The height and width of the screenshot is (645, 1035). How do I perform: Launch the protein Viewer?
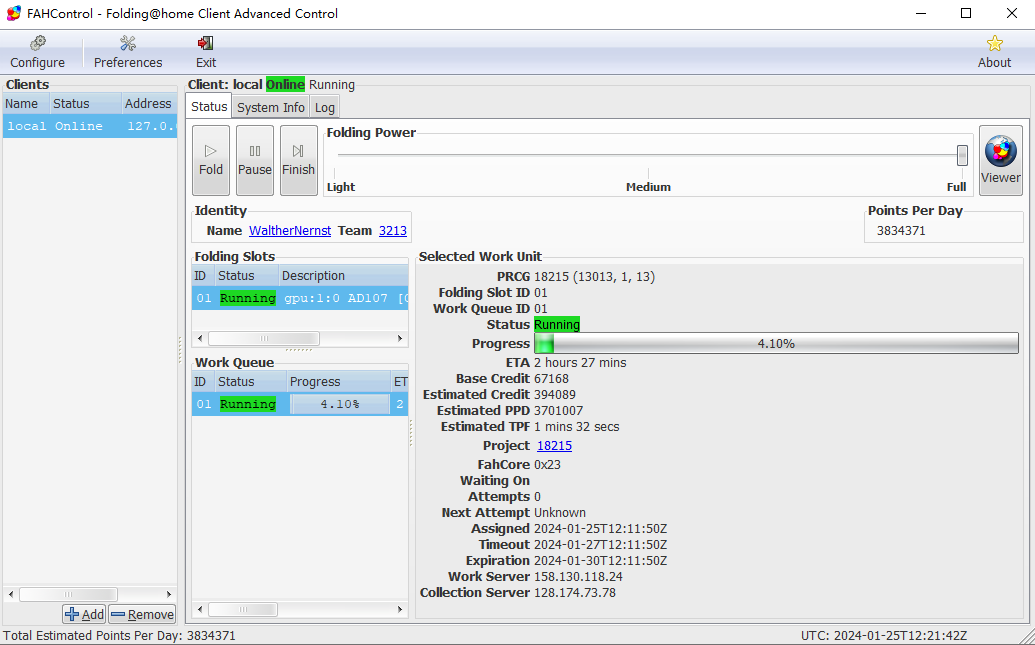pos(1001,160)
